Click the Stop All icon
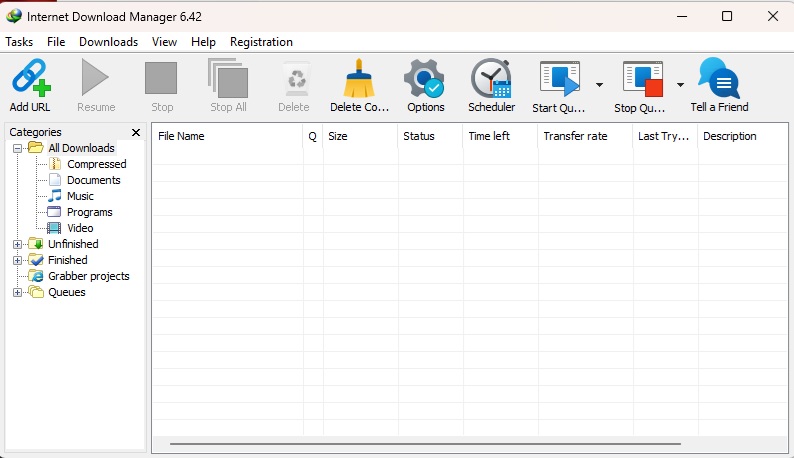The width and height of the screenshot is (794, 458). (228, 78)
